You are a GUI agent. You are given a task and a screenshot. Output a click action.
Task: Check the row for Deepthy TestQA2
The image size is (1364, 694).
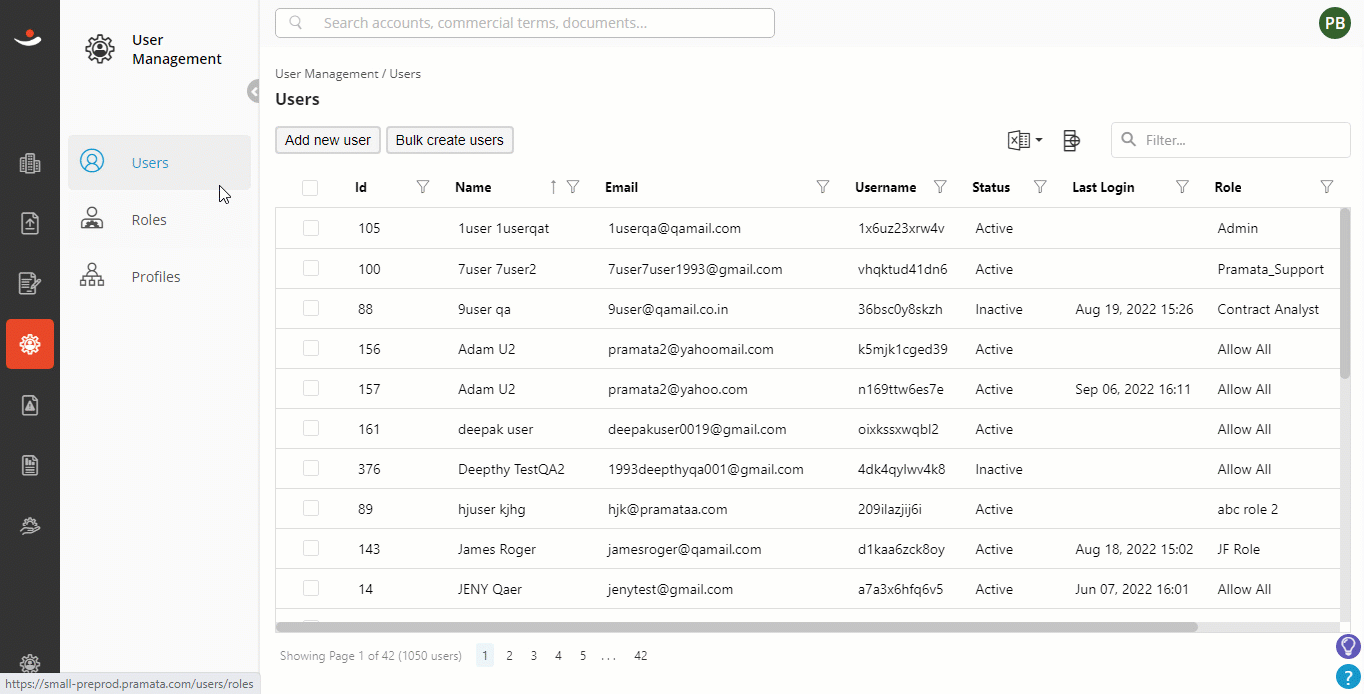coord(311,468)
